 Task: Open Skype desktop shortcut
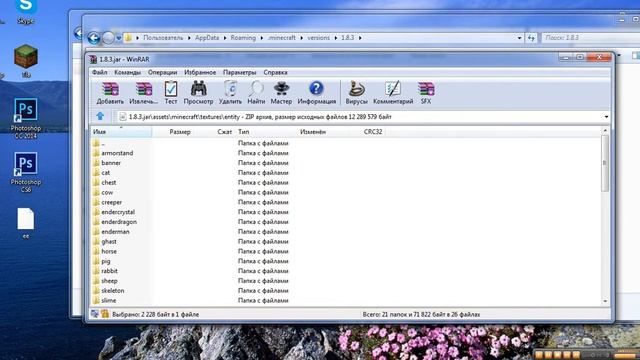25,11
